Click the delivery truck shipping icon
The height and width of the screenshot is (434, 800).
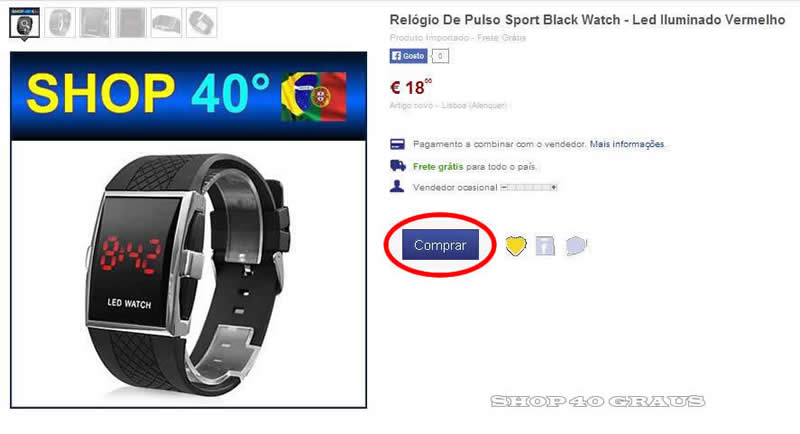(398, 166)
